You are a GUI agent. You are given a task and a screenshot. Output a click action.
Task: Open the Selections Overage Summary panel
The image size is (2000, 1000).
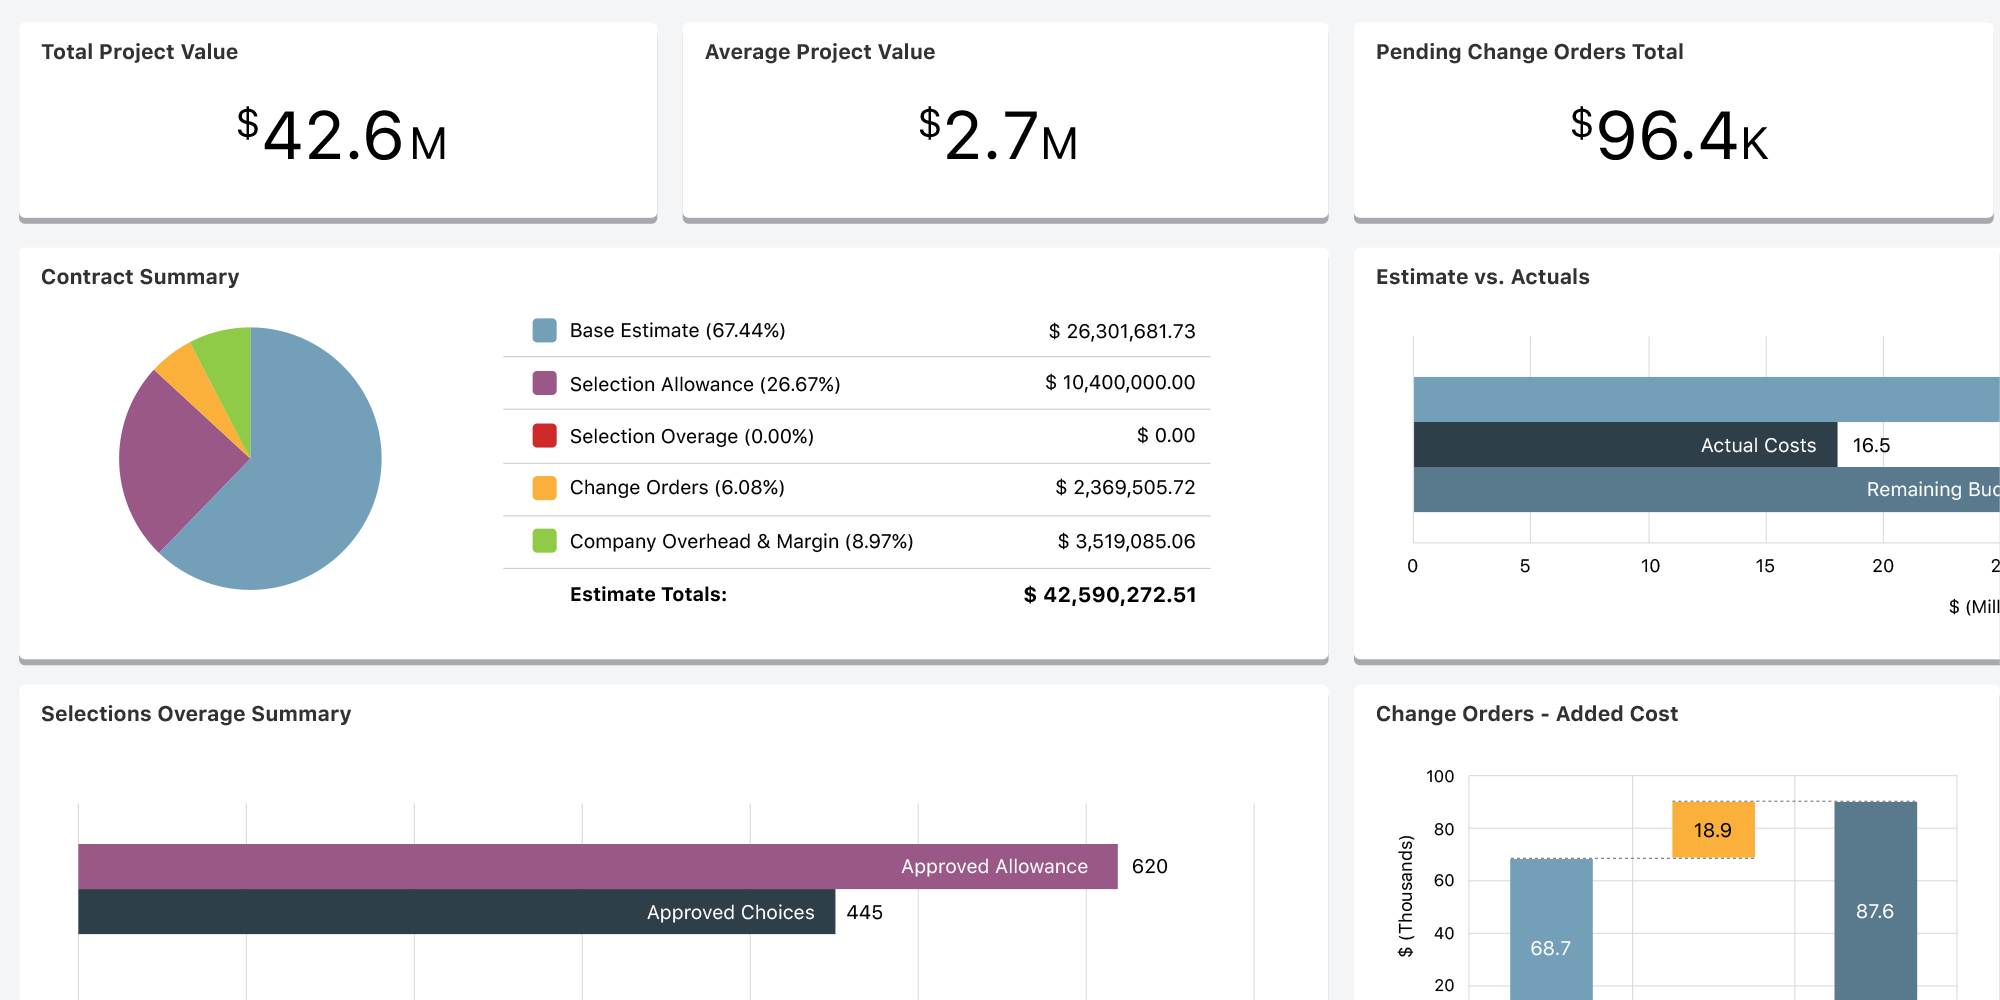pos(195,713)
